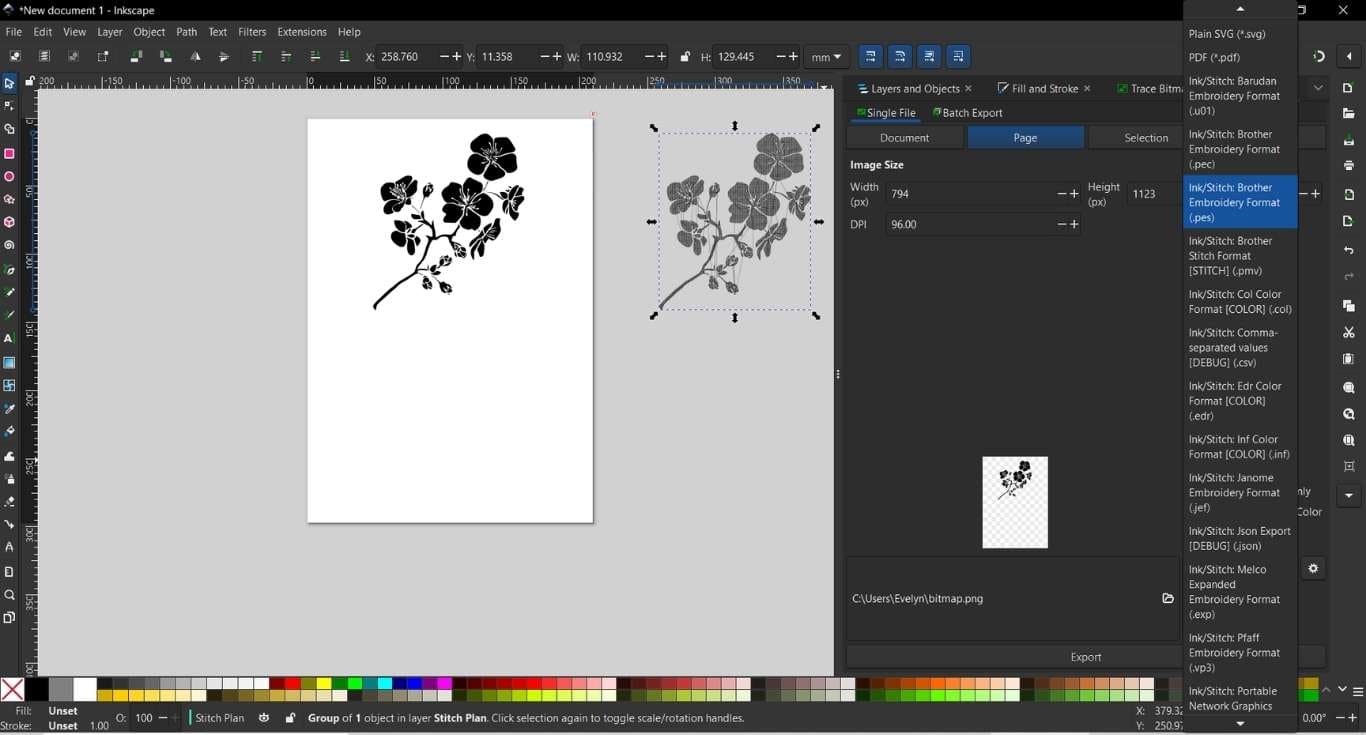Select the Zoom magnifier tool
Image resolution: width=1366 pixels, height=735 pixels.
[9, 595]
